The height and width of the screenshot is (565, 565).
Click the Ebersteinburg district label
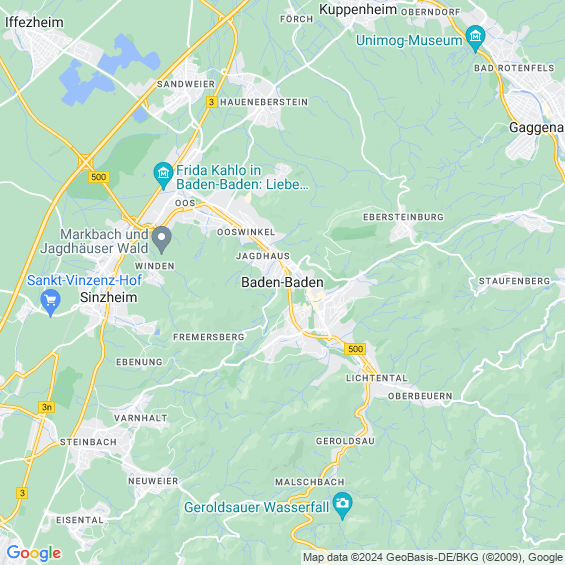point(403,217)
